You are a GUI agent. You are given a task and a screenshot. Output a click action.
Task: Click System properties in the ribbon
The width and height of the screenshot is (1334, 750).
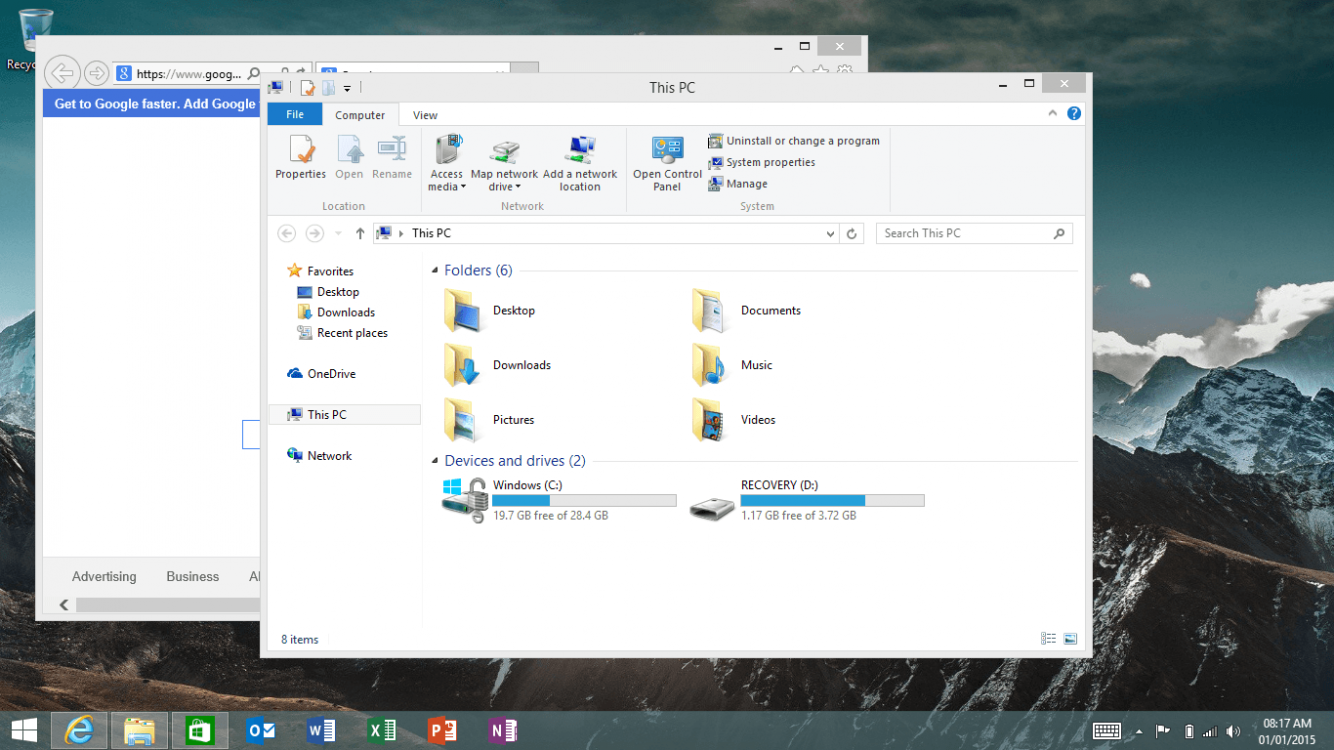pyautogui.click(x=761, y=162)
